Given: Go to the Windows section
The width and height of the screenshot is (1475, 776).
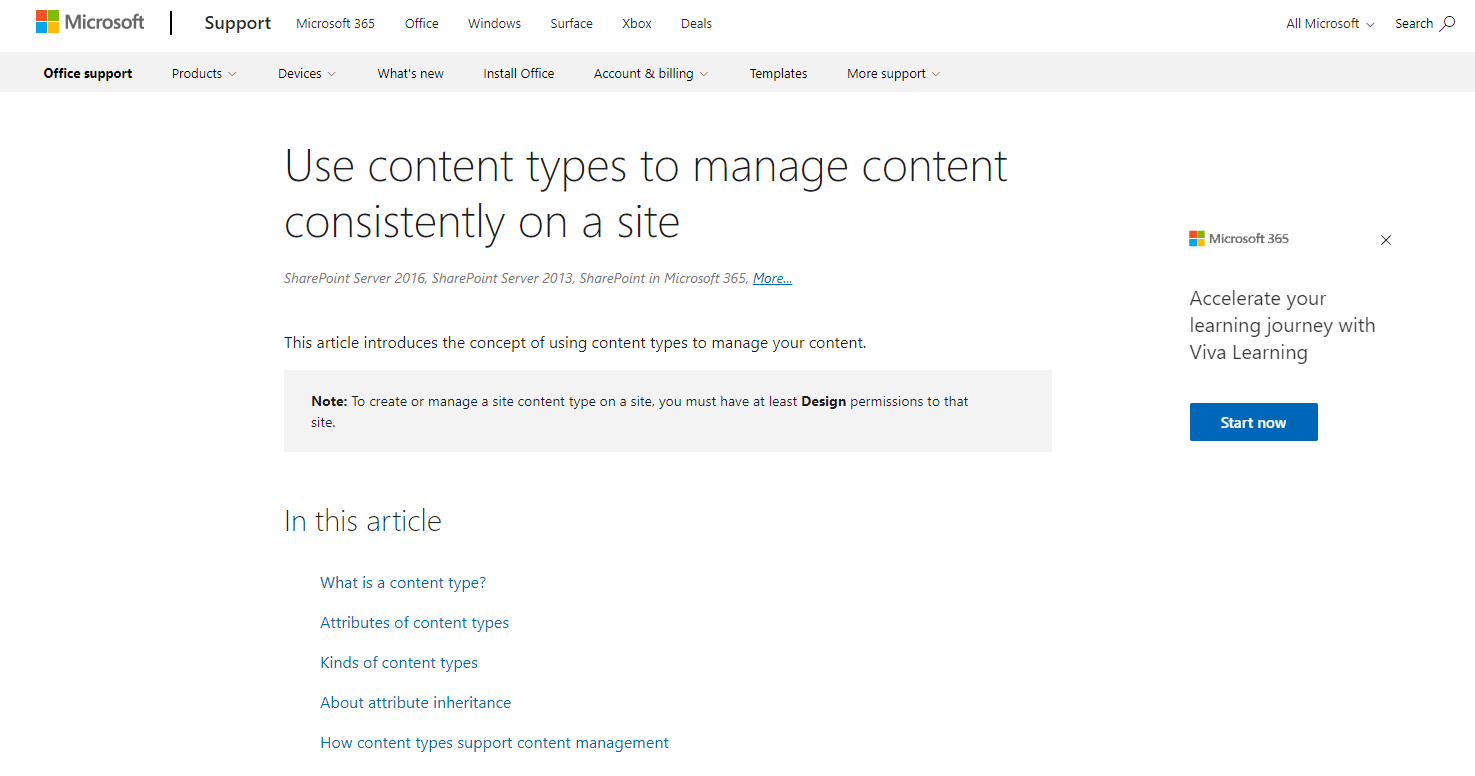Looking at the screenshot, I should tap(494, 22).
